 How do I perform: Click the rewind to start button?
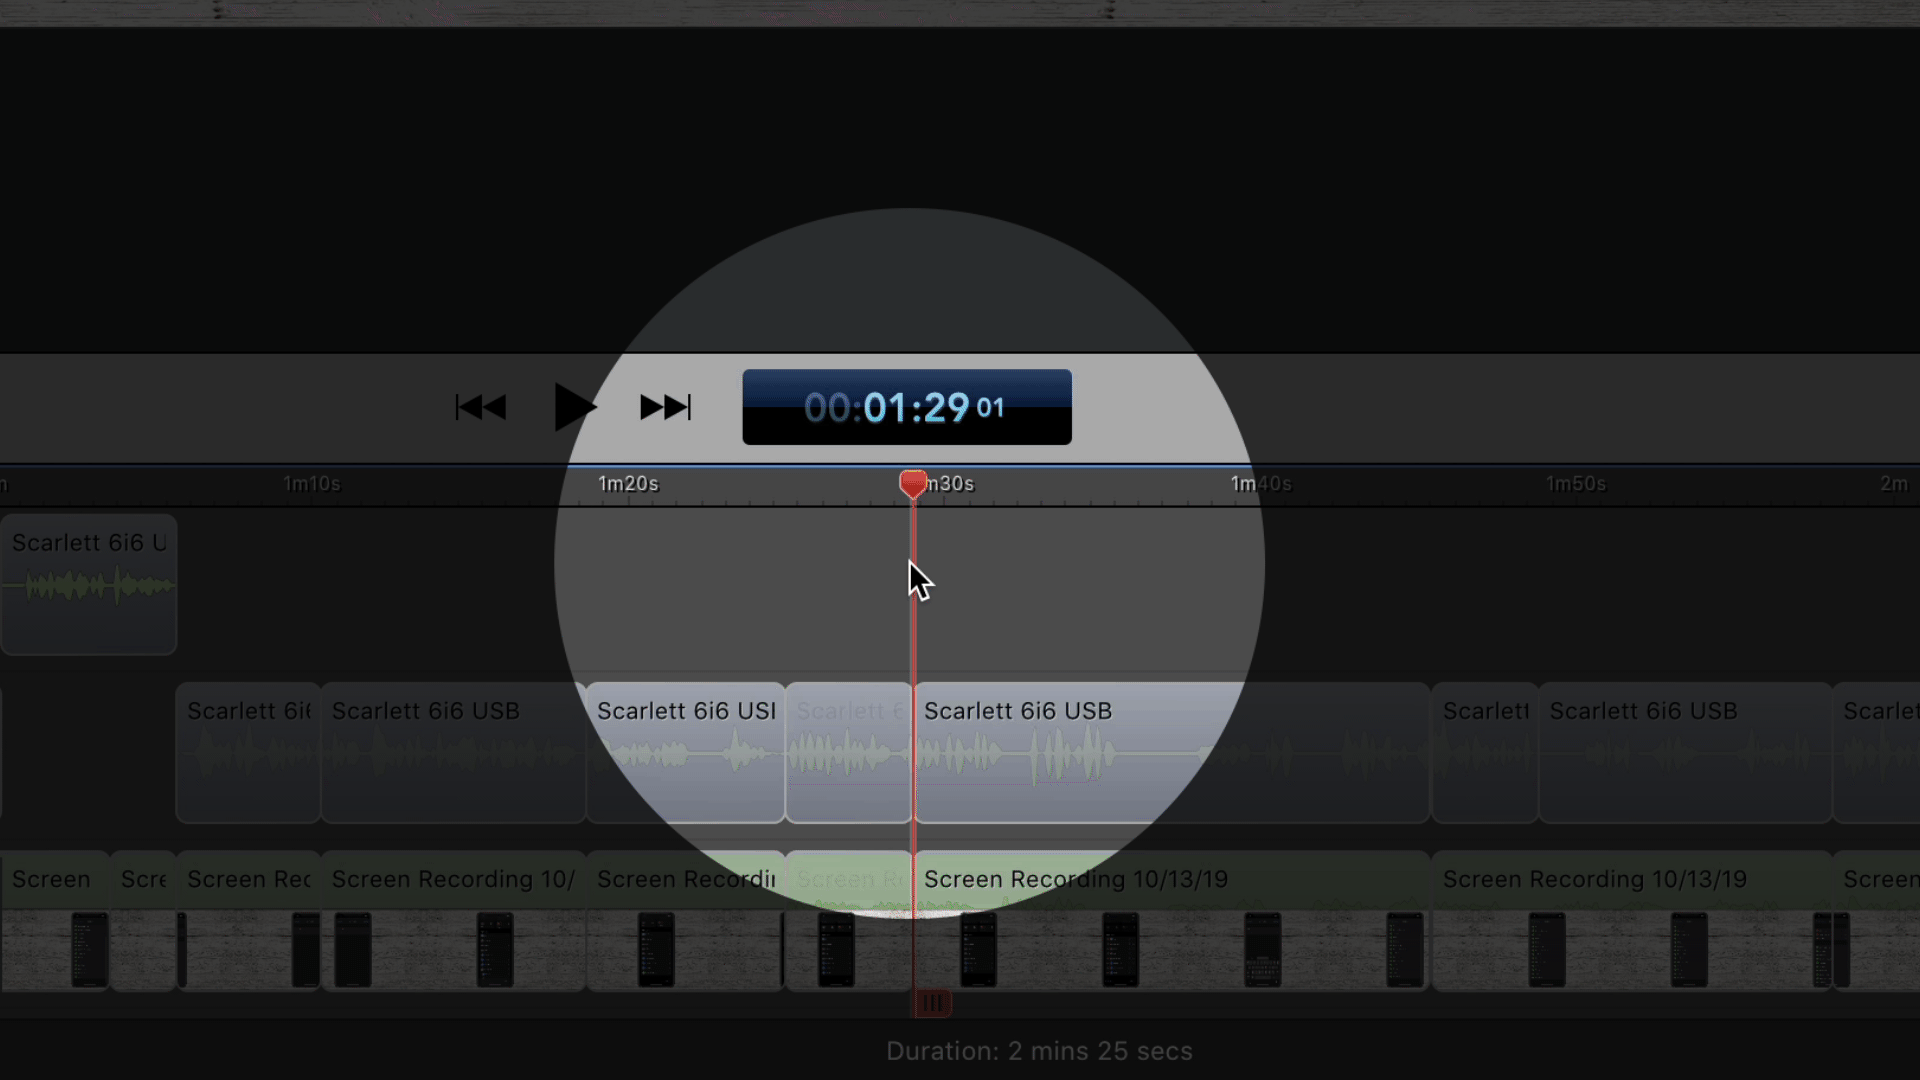481,407
